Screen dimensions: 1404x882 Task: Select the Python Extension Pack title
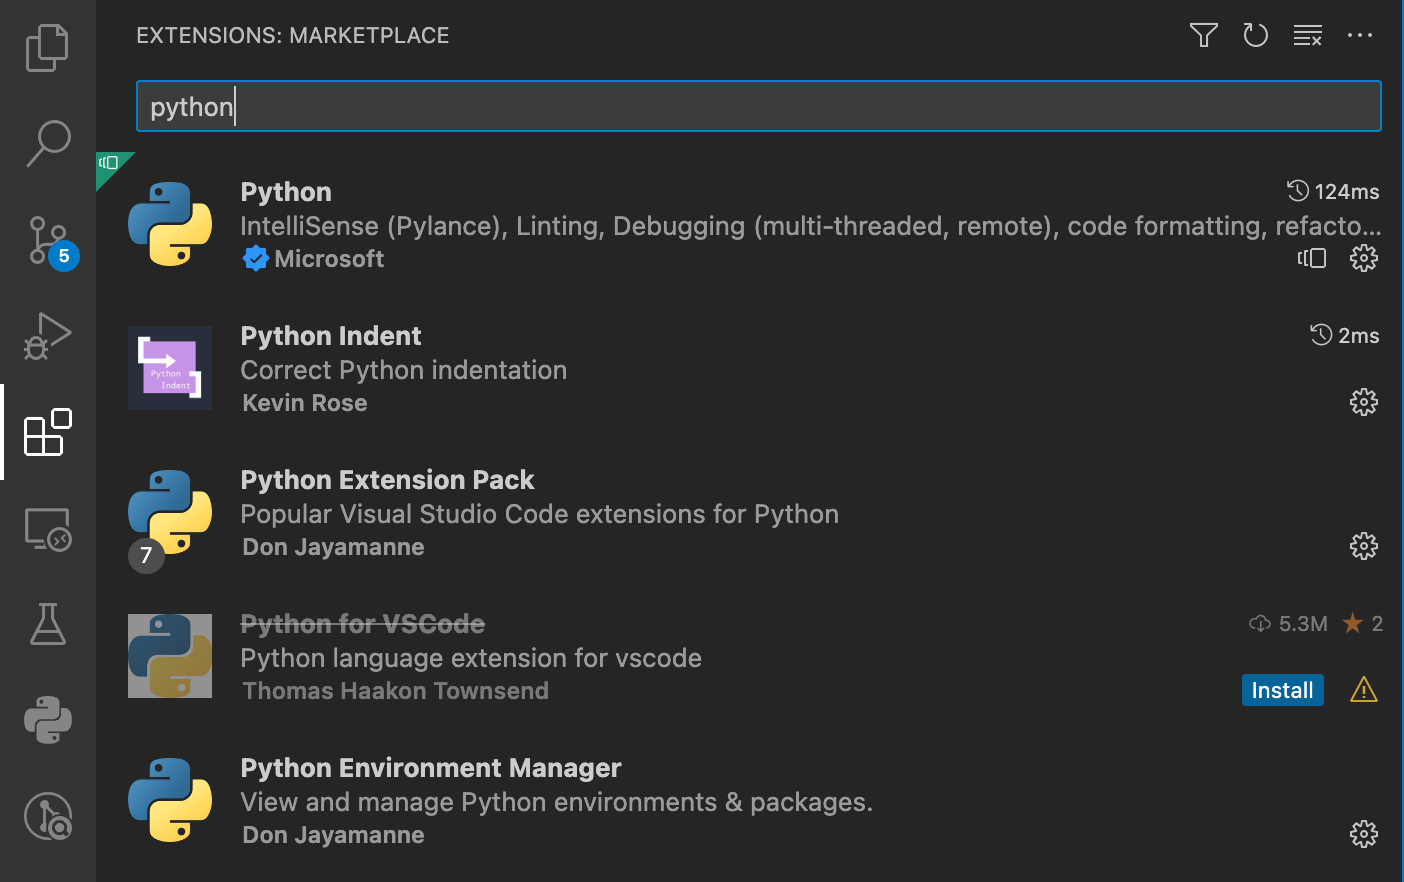[x=387, y=480]
